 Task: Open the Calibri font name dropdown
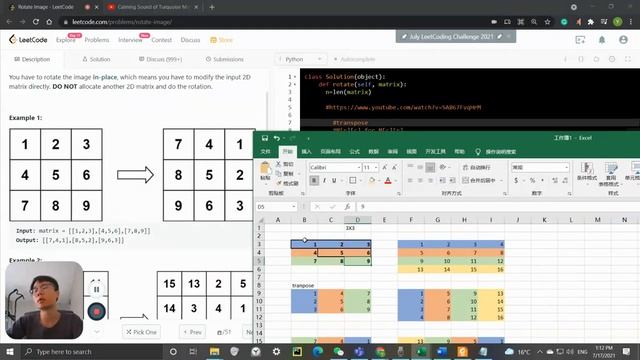tap(359, 167)
